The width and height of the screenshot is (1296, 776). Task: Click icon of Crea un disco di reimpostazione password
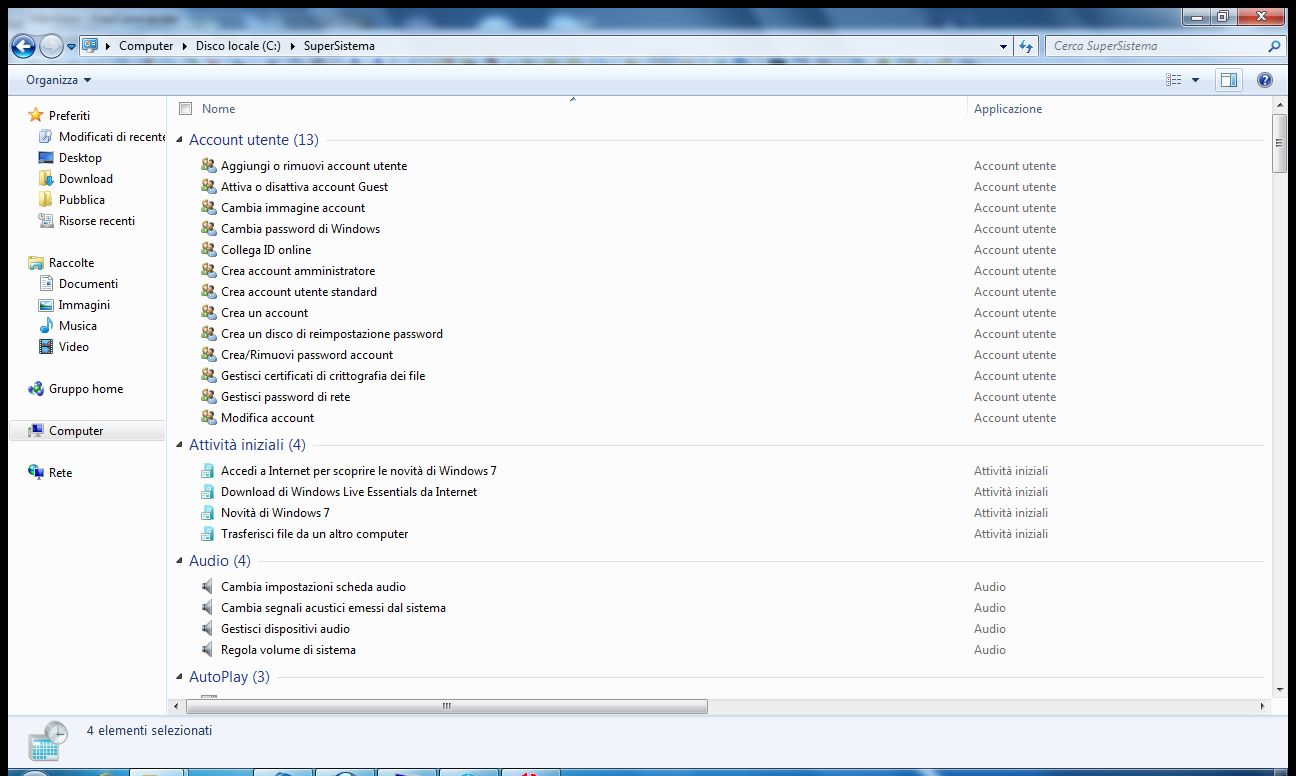click(208, 334)
